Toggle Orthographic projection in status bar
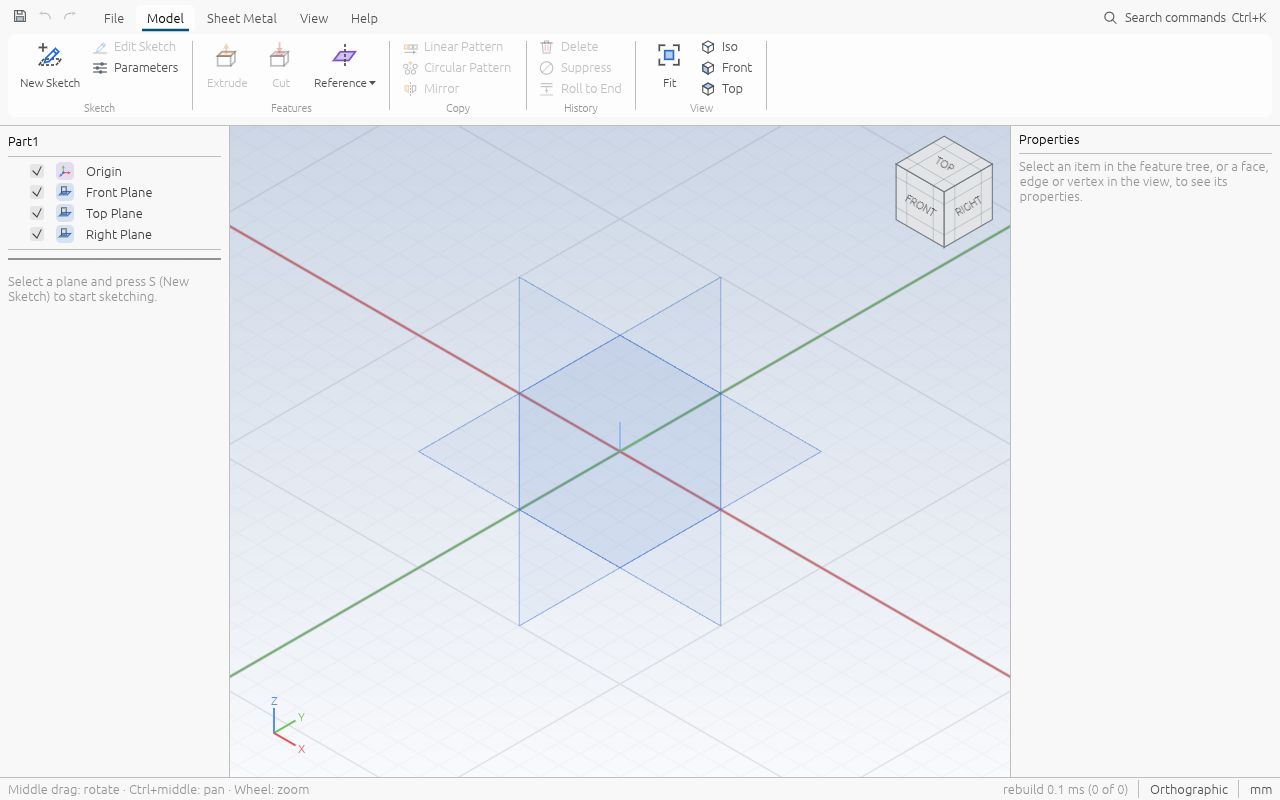Image resolution: width=1280 pixels, height=800 pixels. click(1189, 789)
